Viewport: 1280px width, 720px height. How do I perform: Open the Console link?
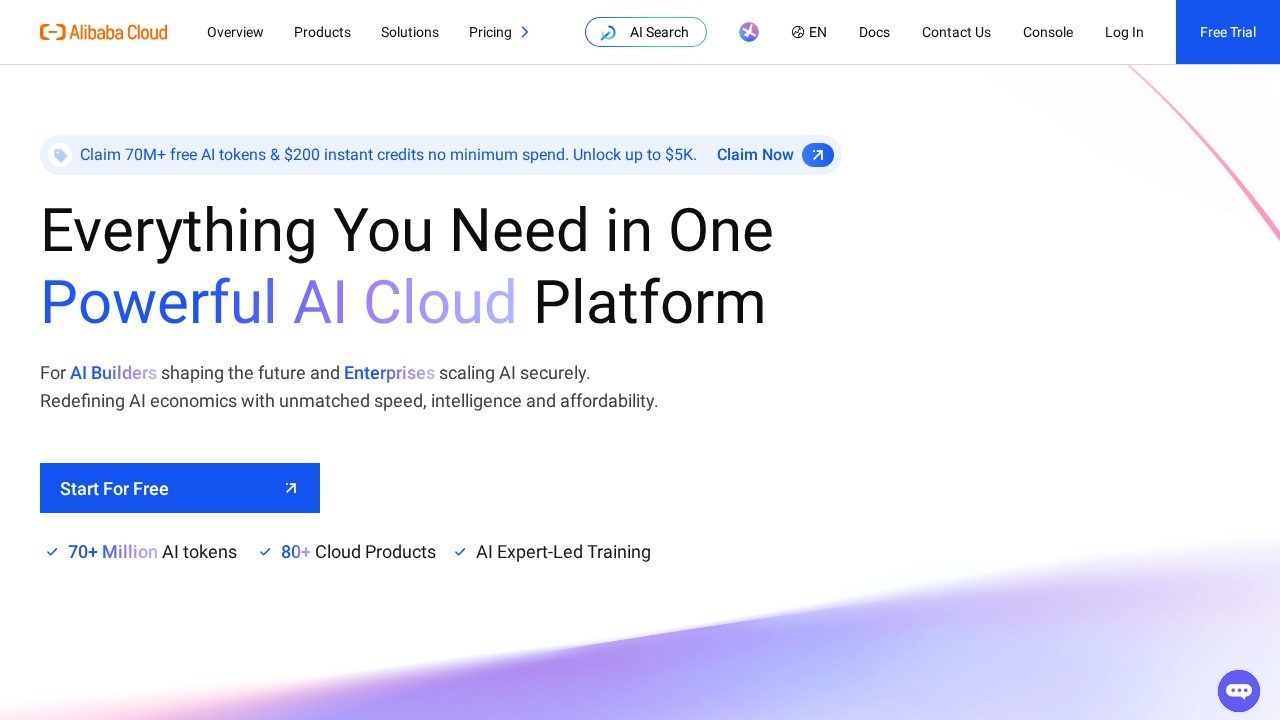[1048, 32]
